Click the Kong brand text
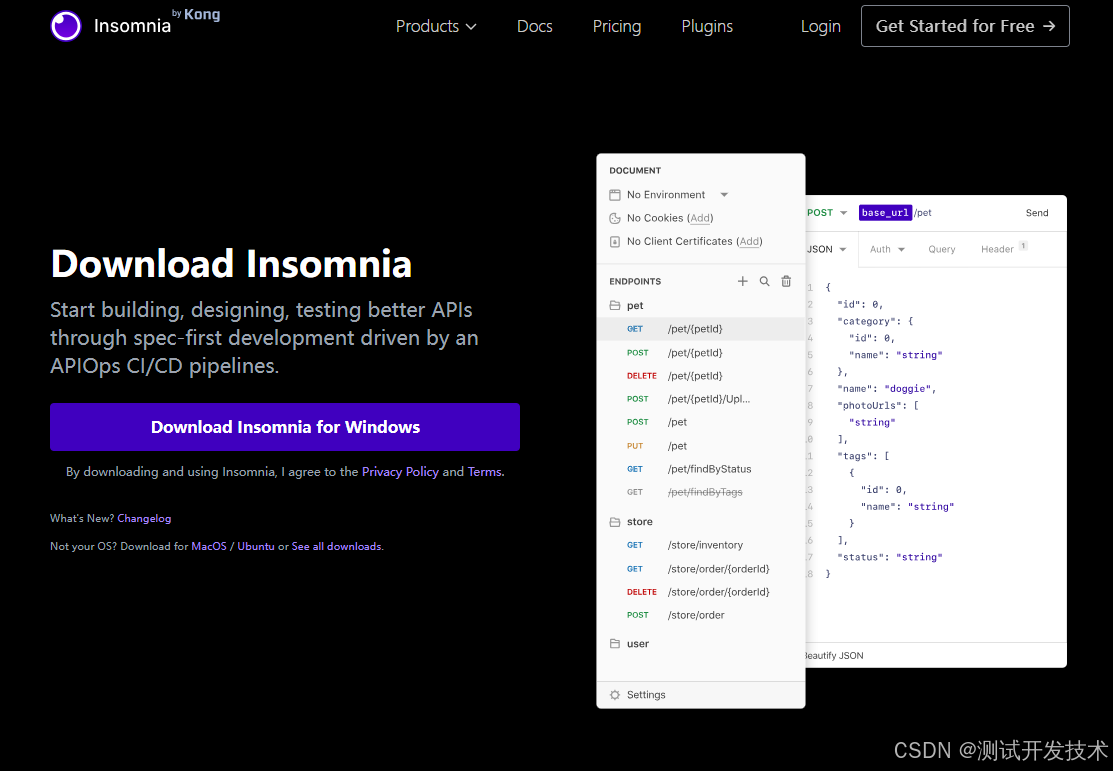The height and width of the screenshot is (771, 1113). click(202, 14)
